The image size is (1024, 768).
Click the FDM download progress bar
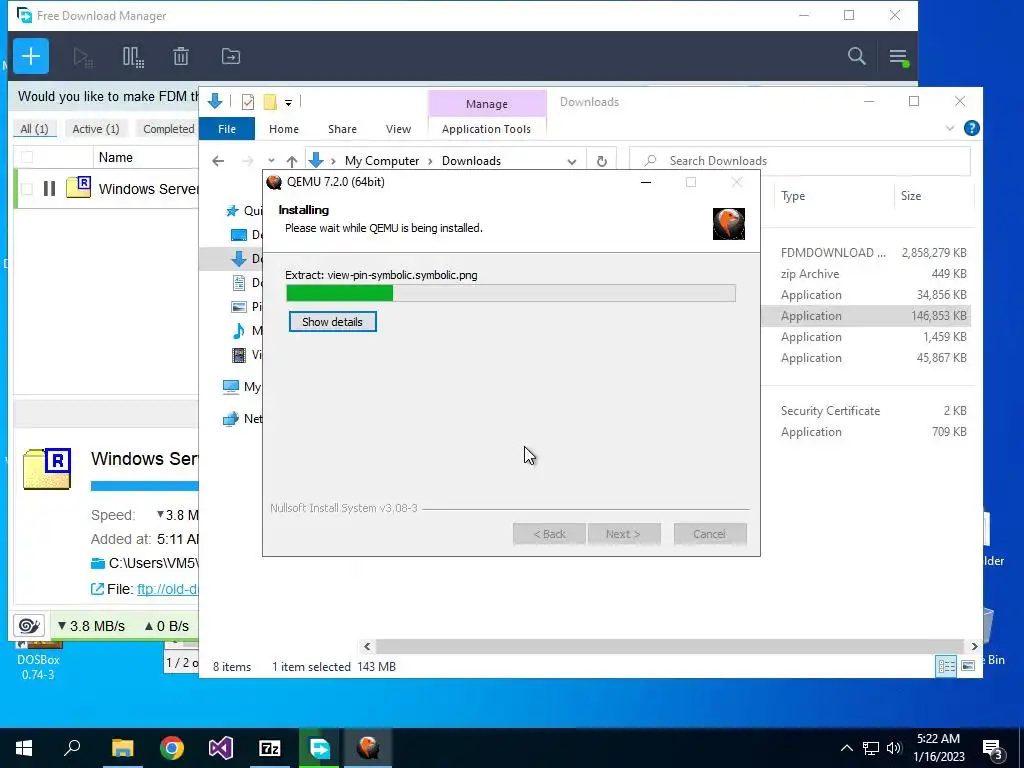(x=144, y=486)
